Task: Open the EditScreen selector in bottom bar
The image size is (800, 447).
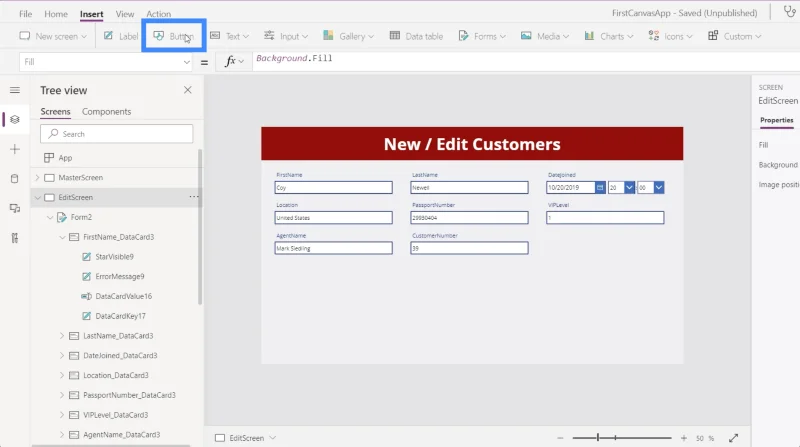Action: [245, 438]
